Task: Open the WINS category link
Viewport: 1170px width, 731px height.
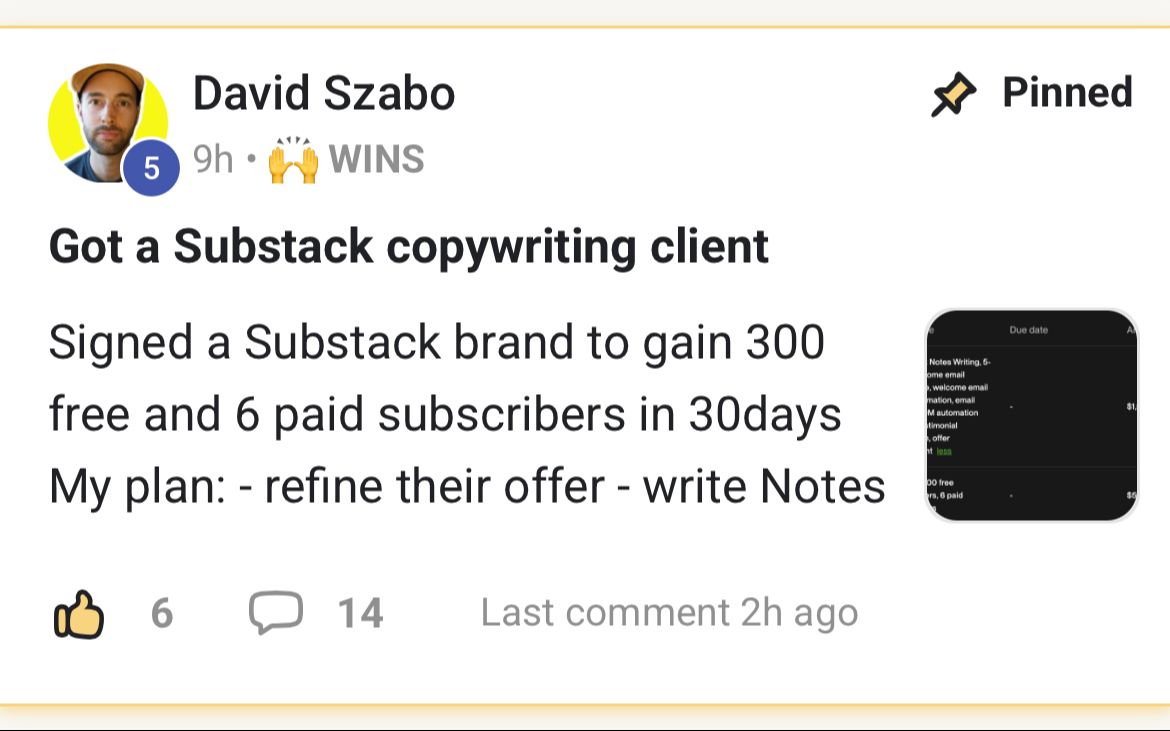Action: coord(376,160)
